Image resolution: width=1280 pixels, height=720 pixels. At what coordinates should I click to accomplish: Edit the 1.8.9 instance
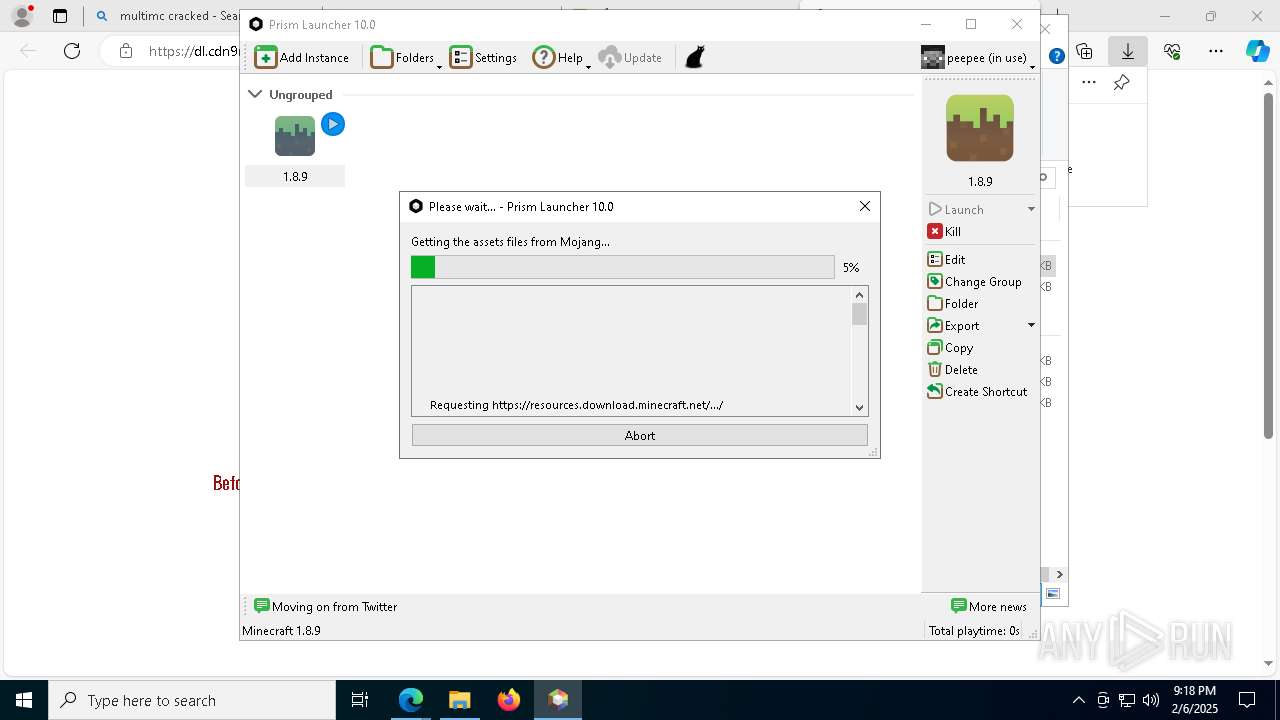click(946, 259)
